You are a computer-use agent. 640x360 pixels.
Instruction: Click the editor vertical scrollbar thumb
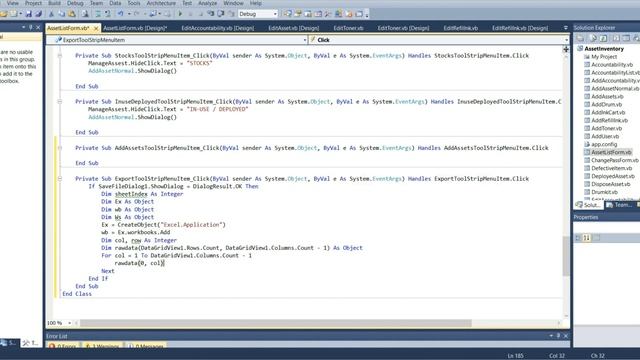[566, 256]
